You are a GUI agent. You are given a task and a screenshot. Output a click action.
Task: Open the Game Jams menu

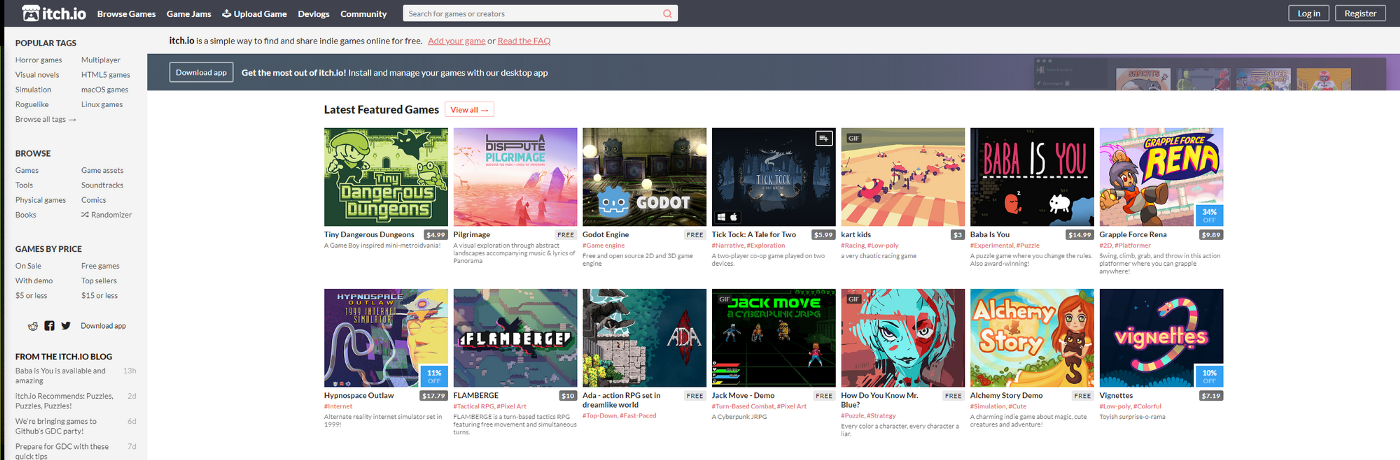pyautogui.click(x=188, y=14)
